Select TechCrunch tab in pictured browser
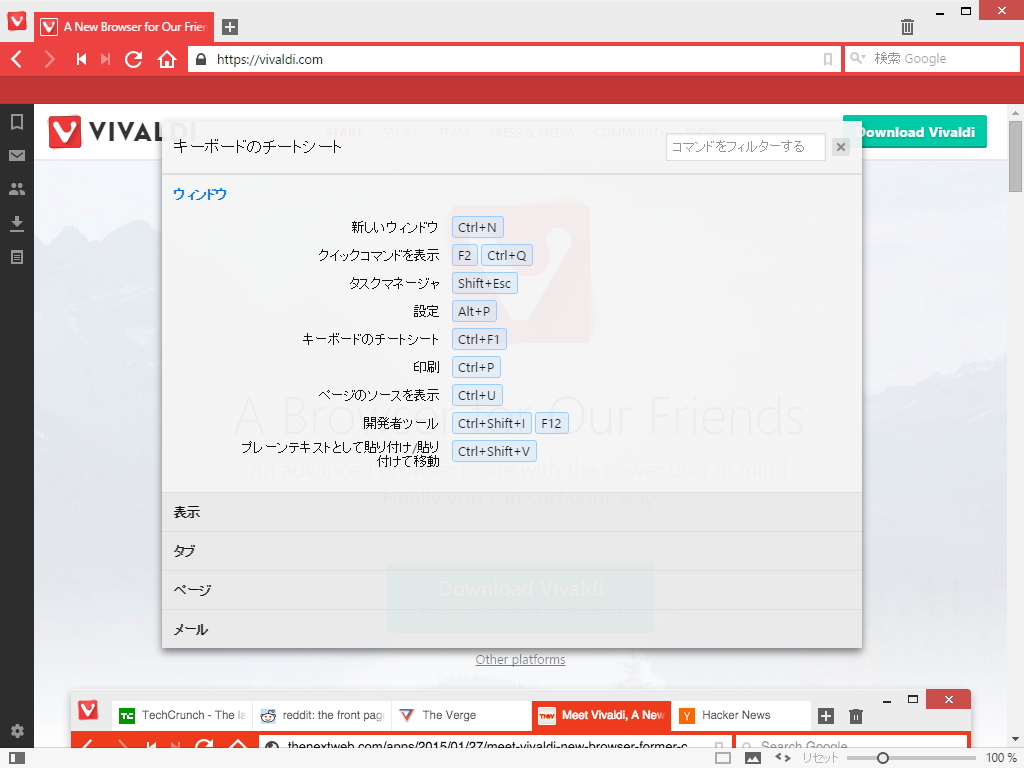 182,716
